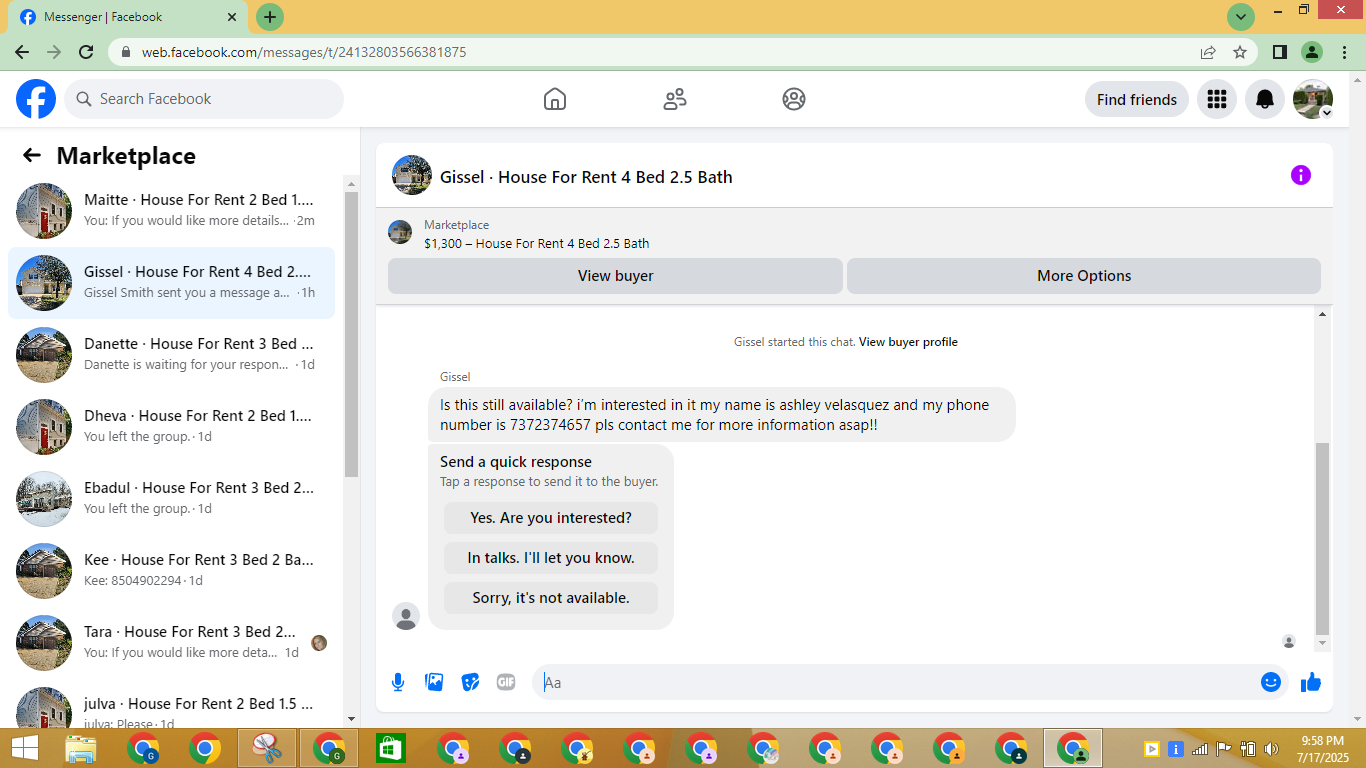Open the Groups icon in top navigation
This screenshot has height=768, width=1366.
[x=794, y=99]
